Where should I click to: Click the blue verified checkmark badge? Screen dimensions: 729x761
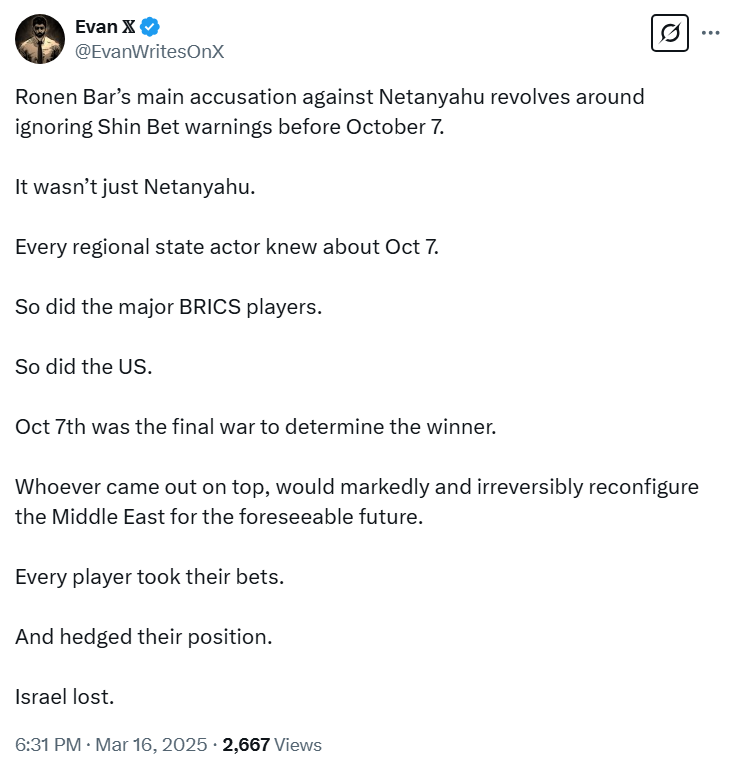[x=150, y=26]
